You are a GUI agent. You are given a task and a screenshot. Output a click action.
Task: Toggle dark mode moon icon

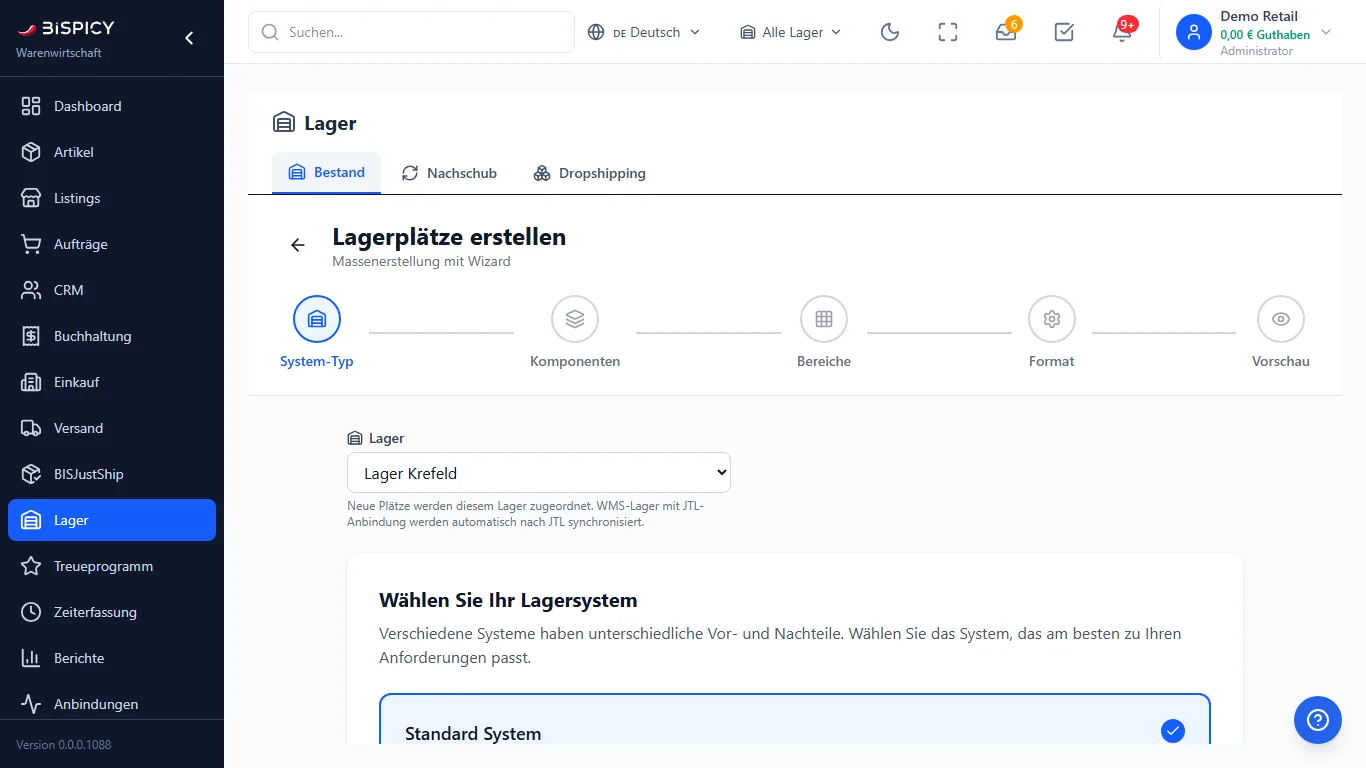click(890, 32)
